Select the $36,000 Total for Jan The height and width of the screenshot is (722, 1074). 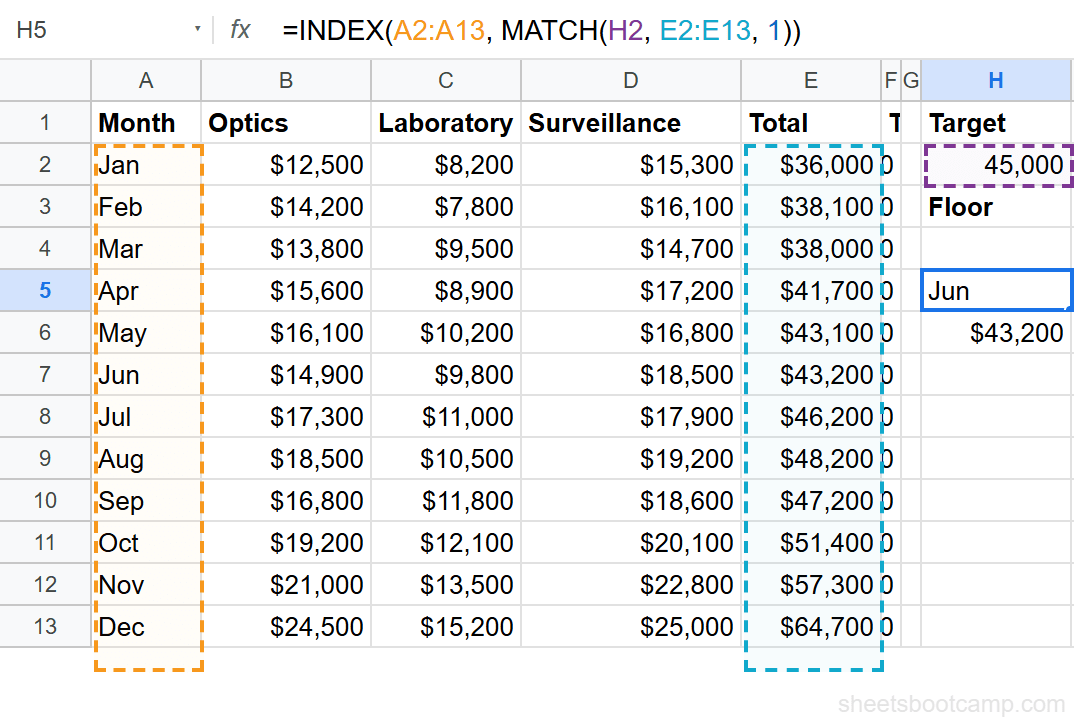[810, 164]
